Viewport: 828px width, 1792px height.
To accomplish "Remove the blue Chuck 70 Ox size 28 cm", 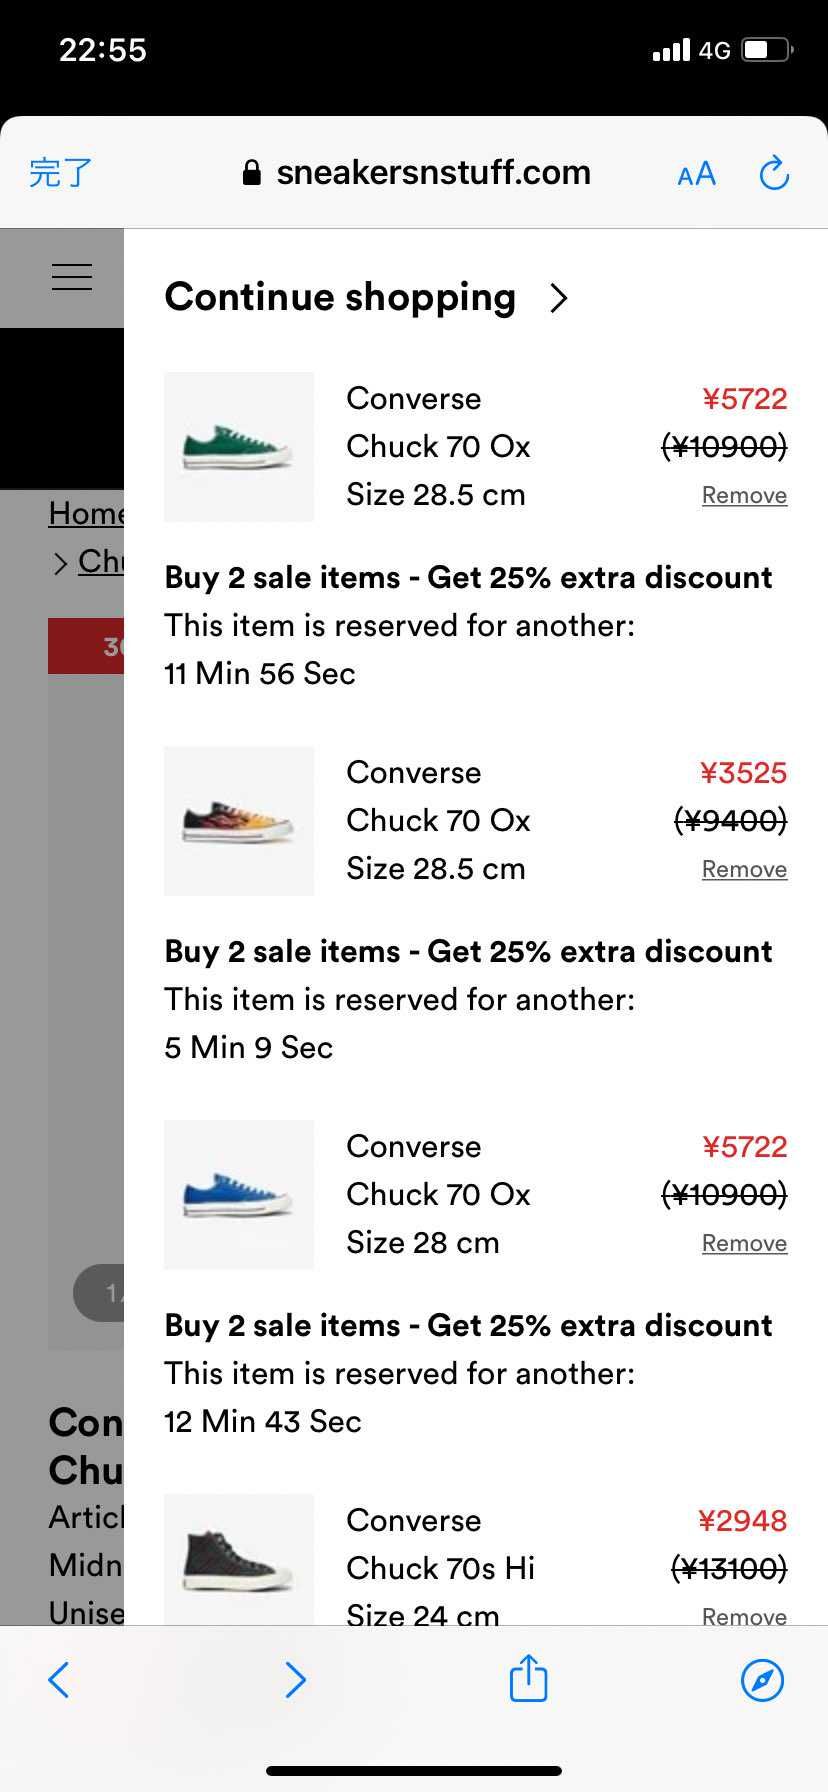I will click(744, 1243).
